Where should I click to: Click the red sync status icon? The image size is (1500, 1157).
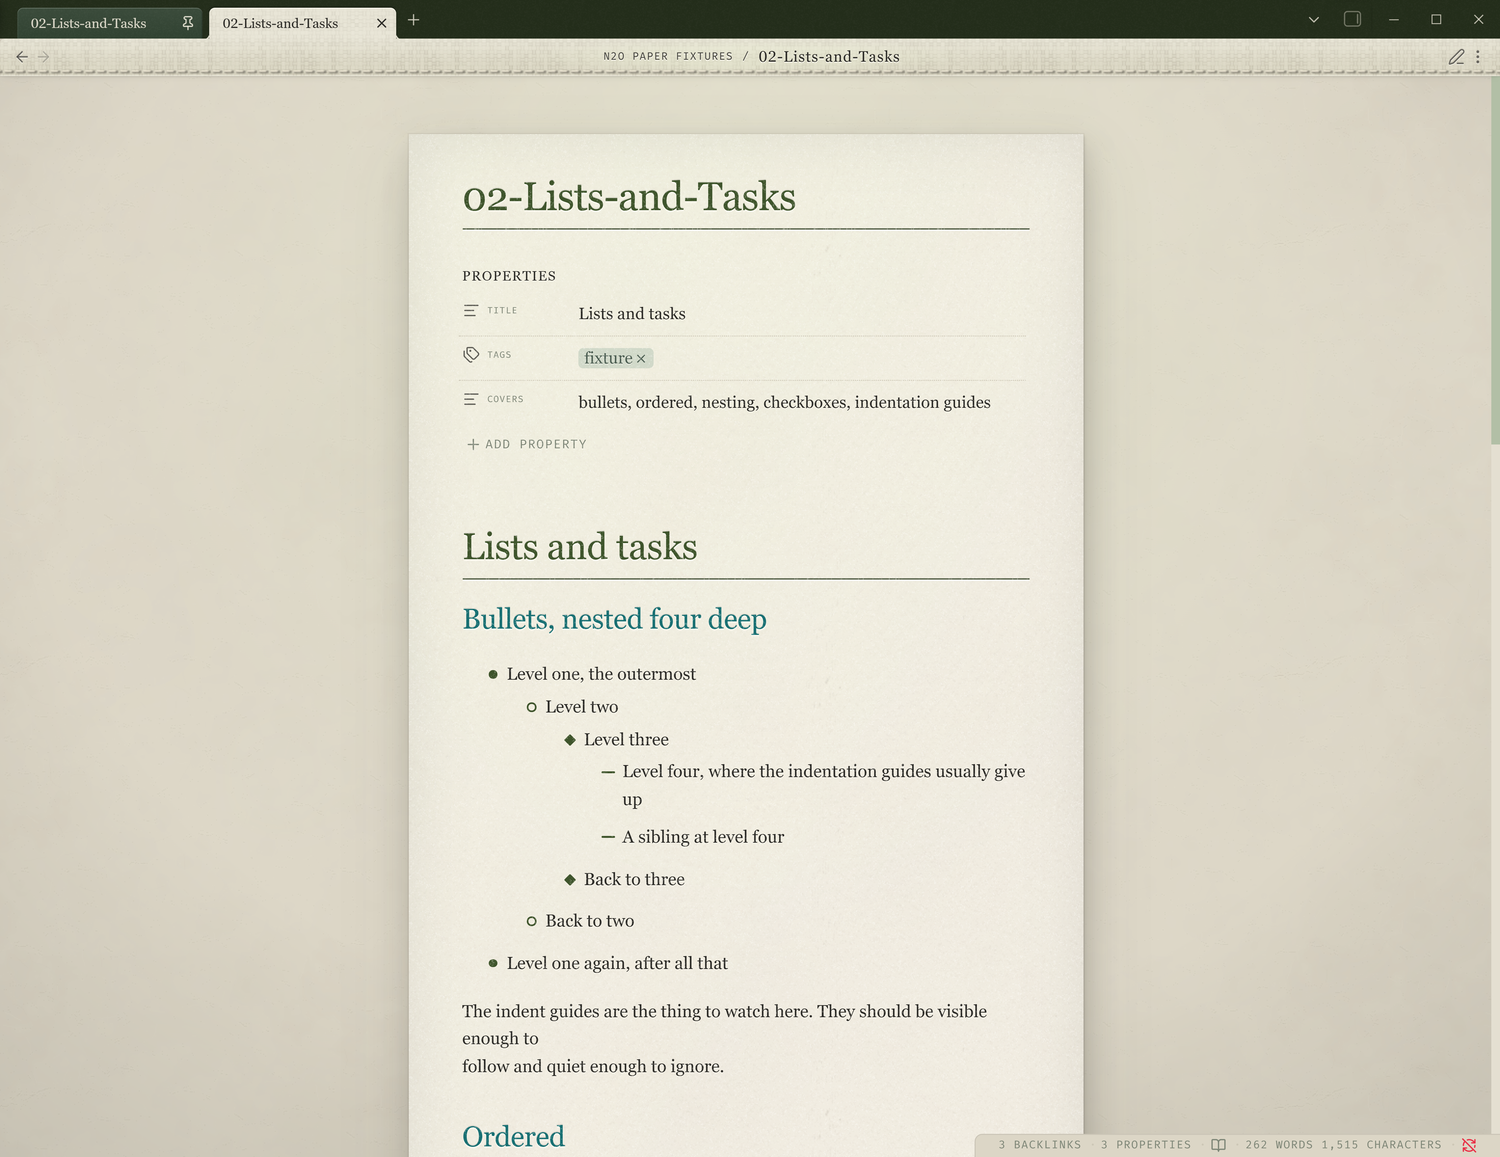click(1469, 1145)
